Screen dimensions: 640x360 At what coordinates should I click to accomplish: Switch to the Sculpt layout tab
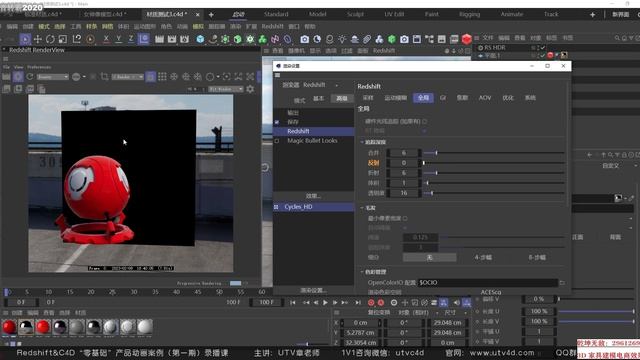(355, 14)
